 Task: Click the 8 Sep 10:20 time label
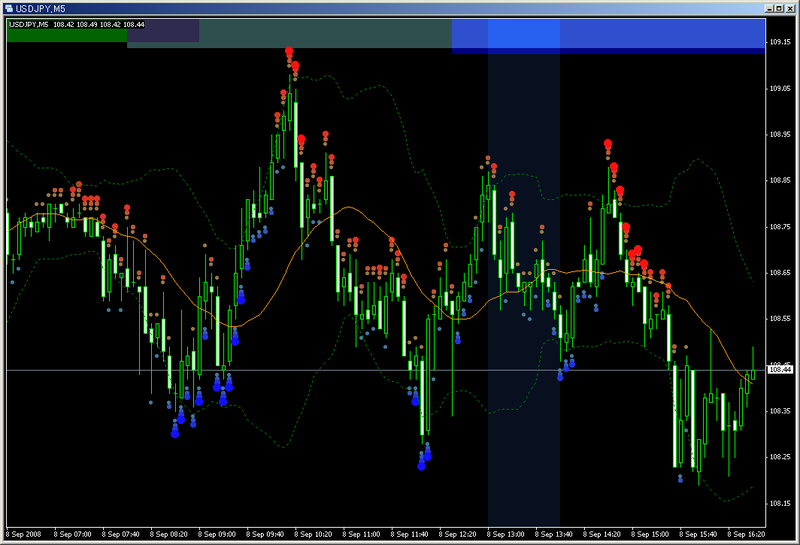click(313, 534)
